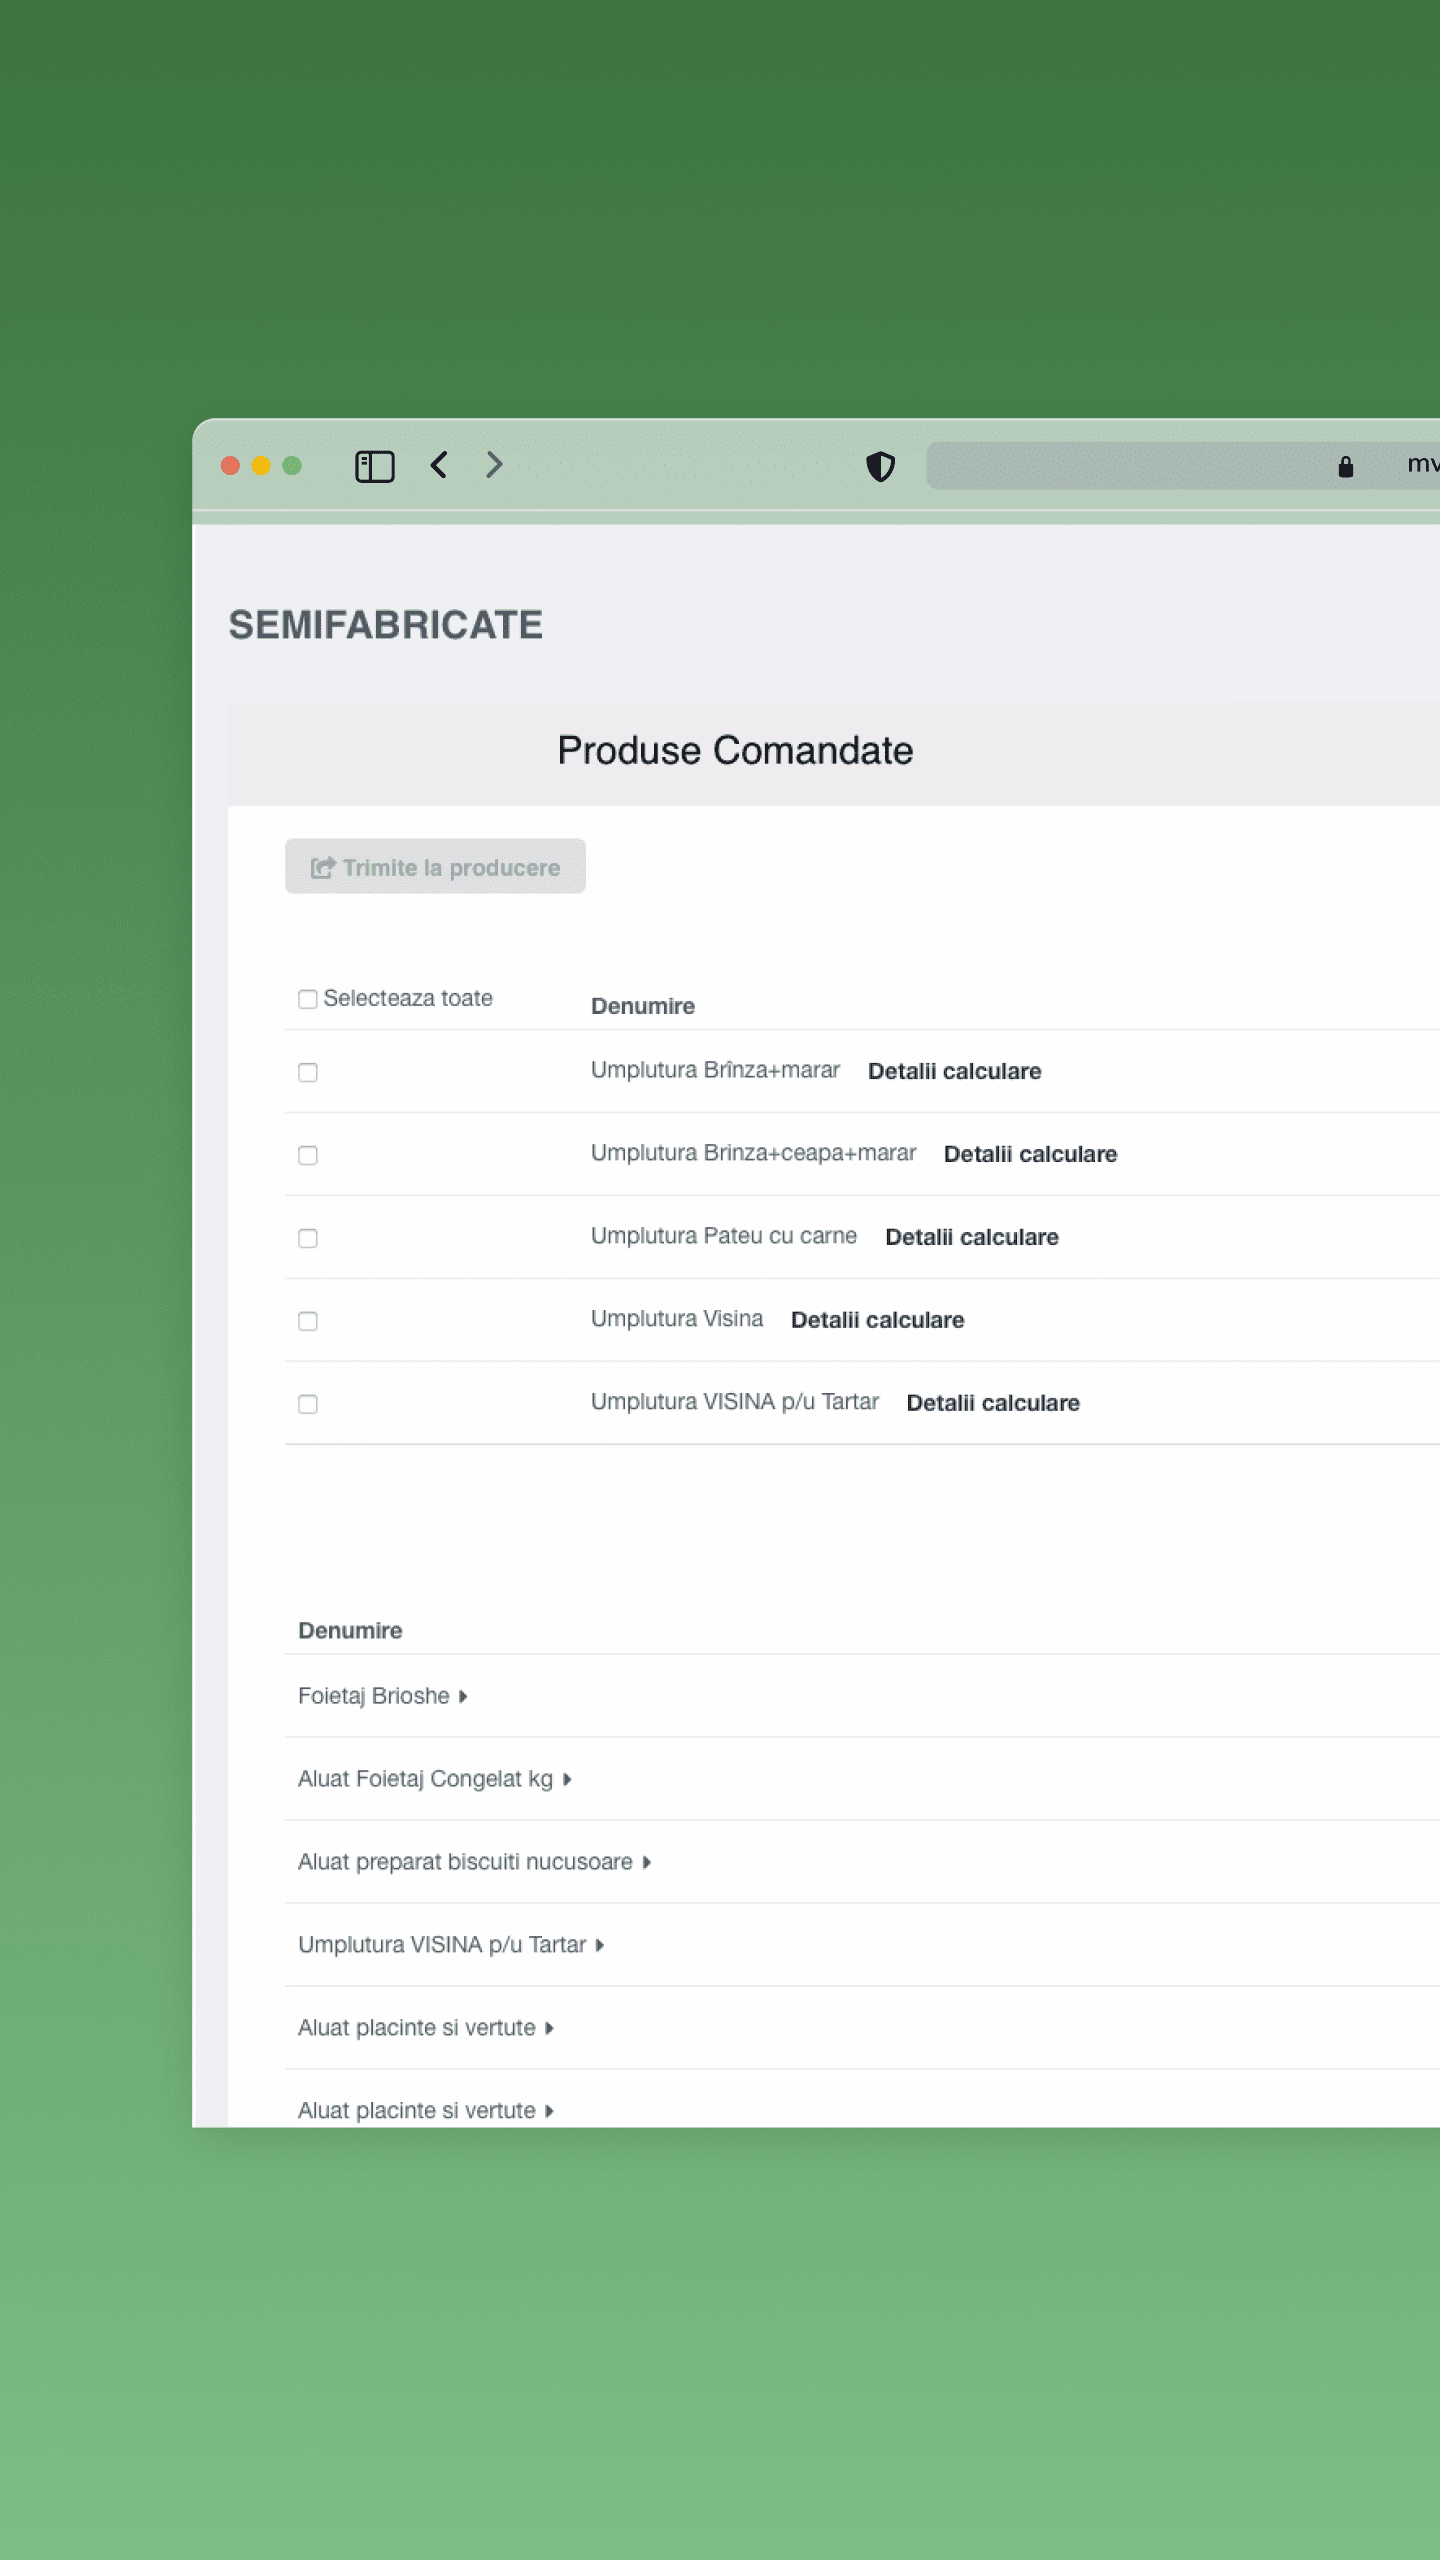Image resolution: width=1440 pixels, height=2560 pixels.
Task: Expand Aluat Foietaj Congelat kg entry
Action: (567, 1779)
